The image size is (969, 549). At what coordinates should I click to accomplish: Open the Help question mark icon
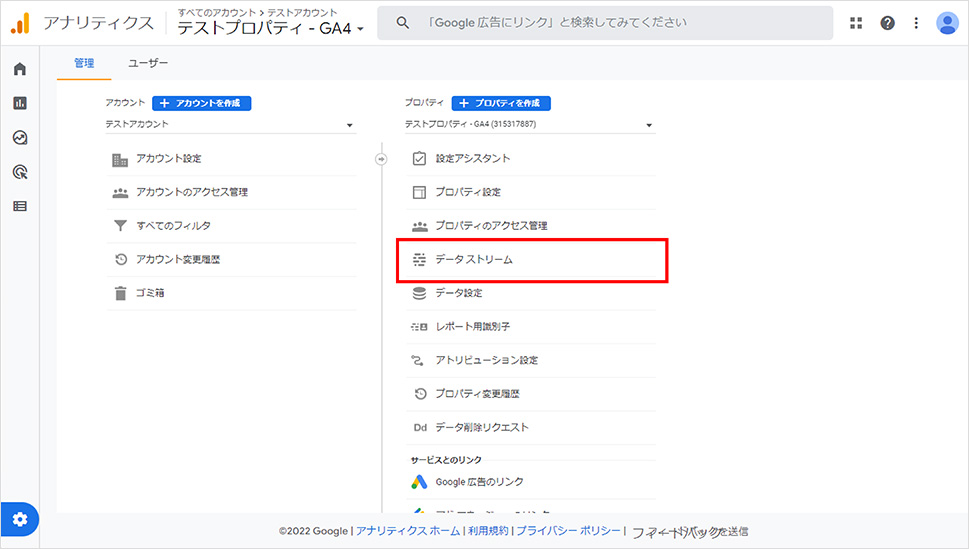(887, 23)
